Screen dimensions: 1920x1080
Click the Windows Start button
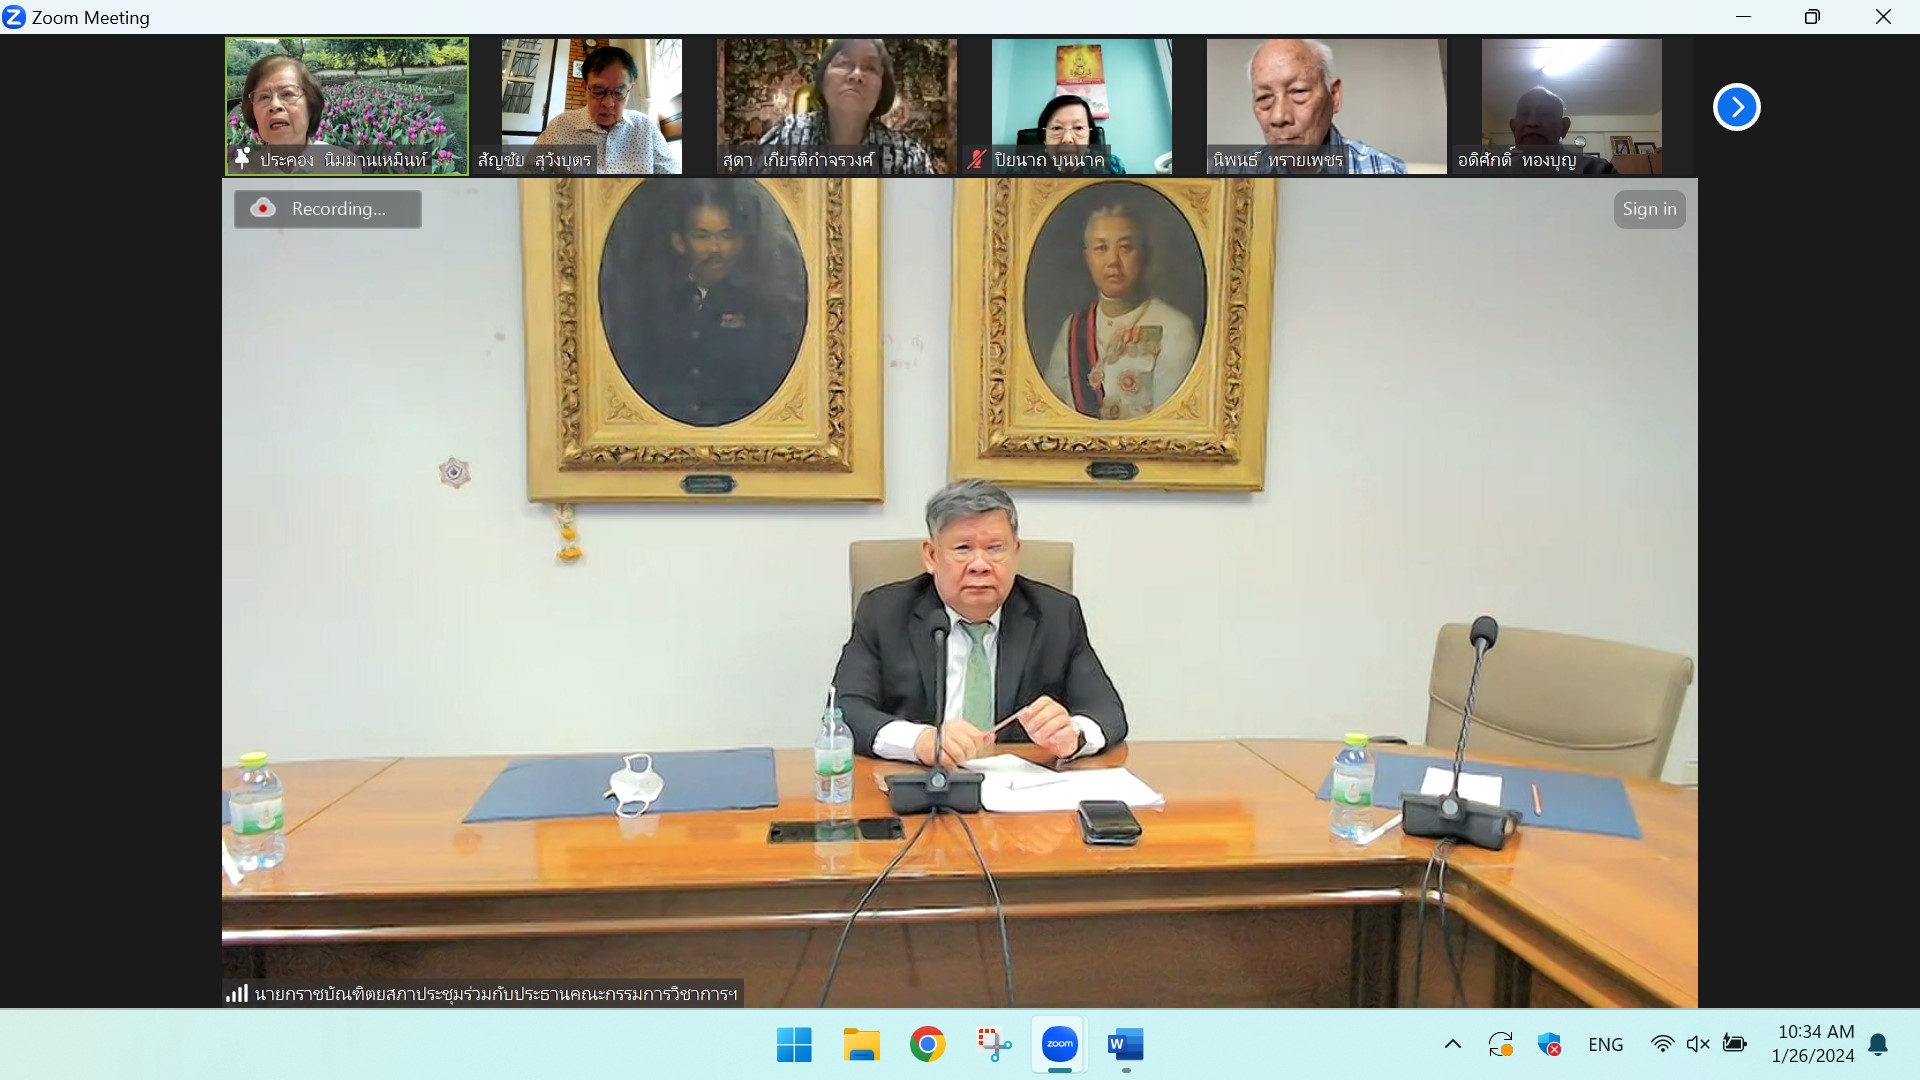[794, 1044]
